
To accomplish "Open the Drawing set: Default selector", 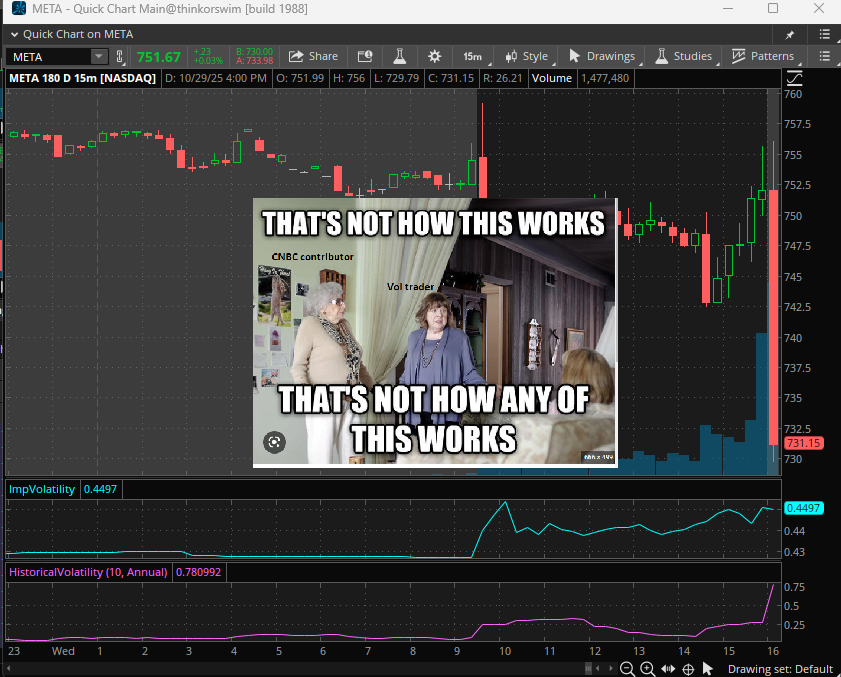I will click(x=780, y=669).
